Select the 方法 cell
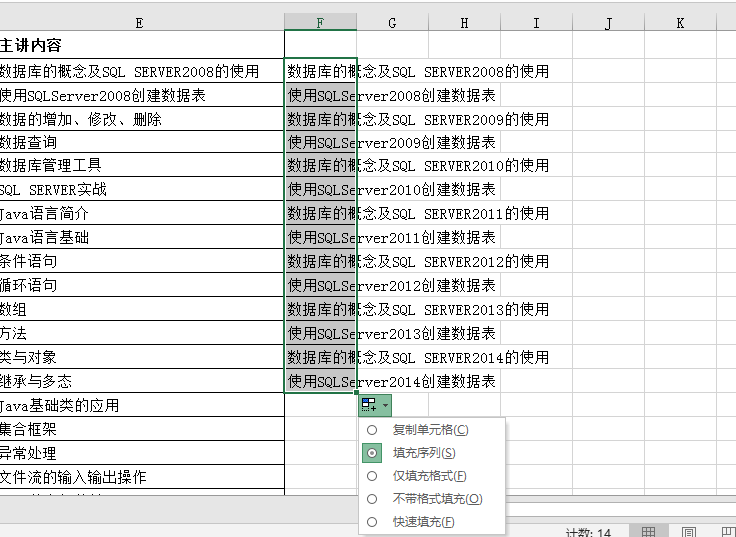 pos(142,333)
